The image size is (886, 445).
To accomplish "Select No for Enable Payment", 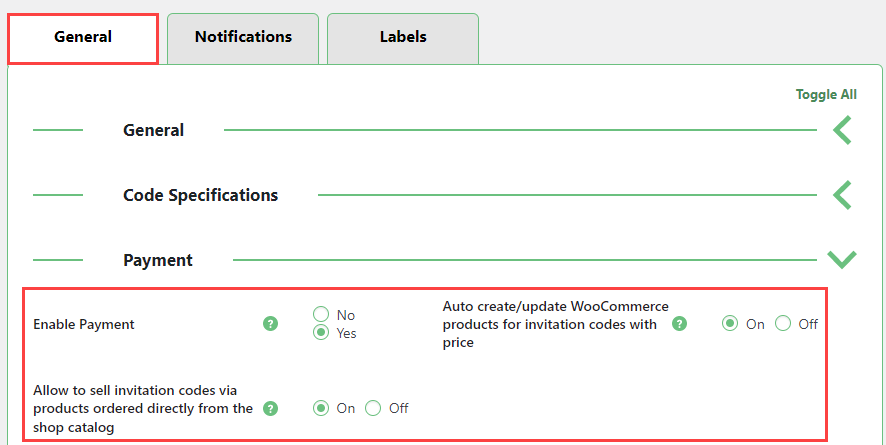I will [321, 315].
